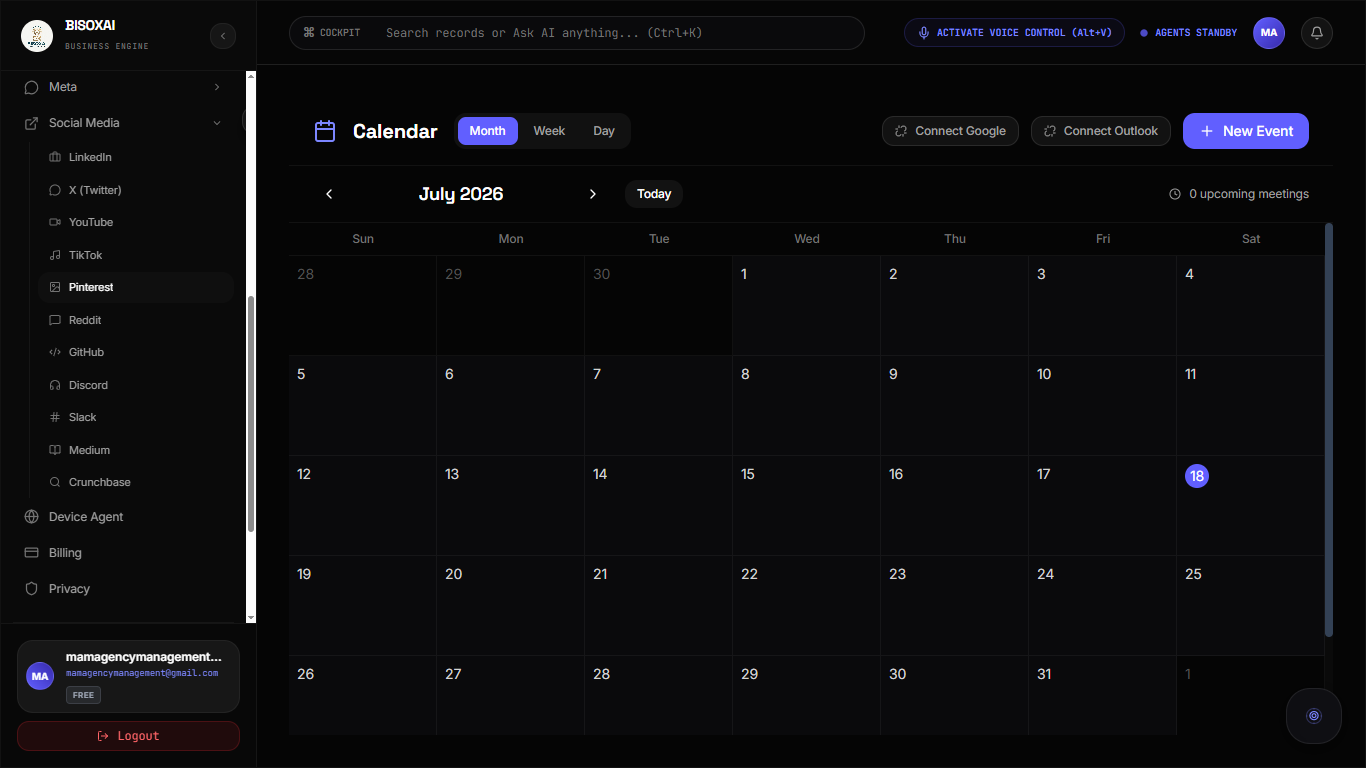Click the calendar icon beside Calendar title
Image resolution: width=1366 pixels, height=768 pixels.
pos(325,131)
